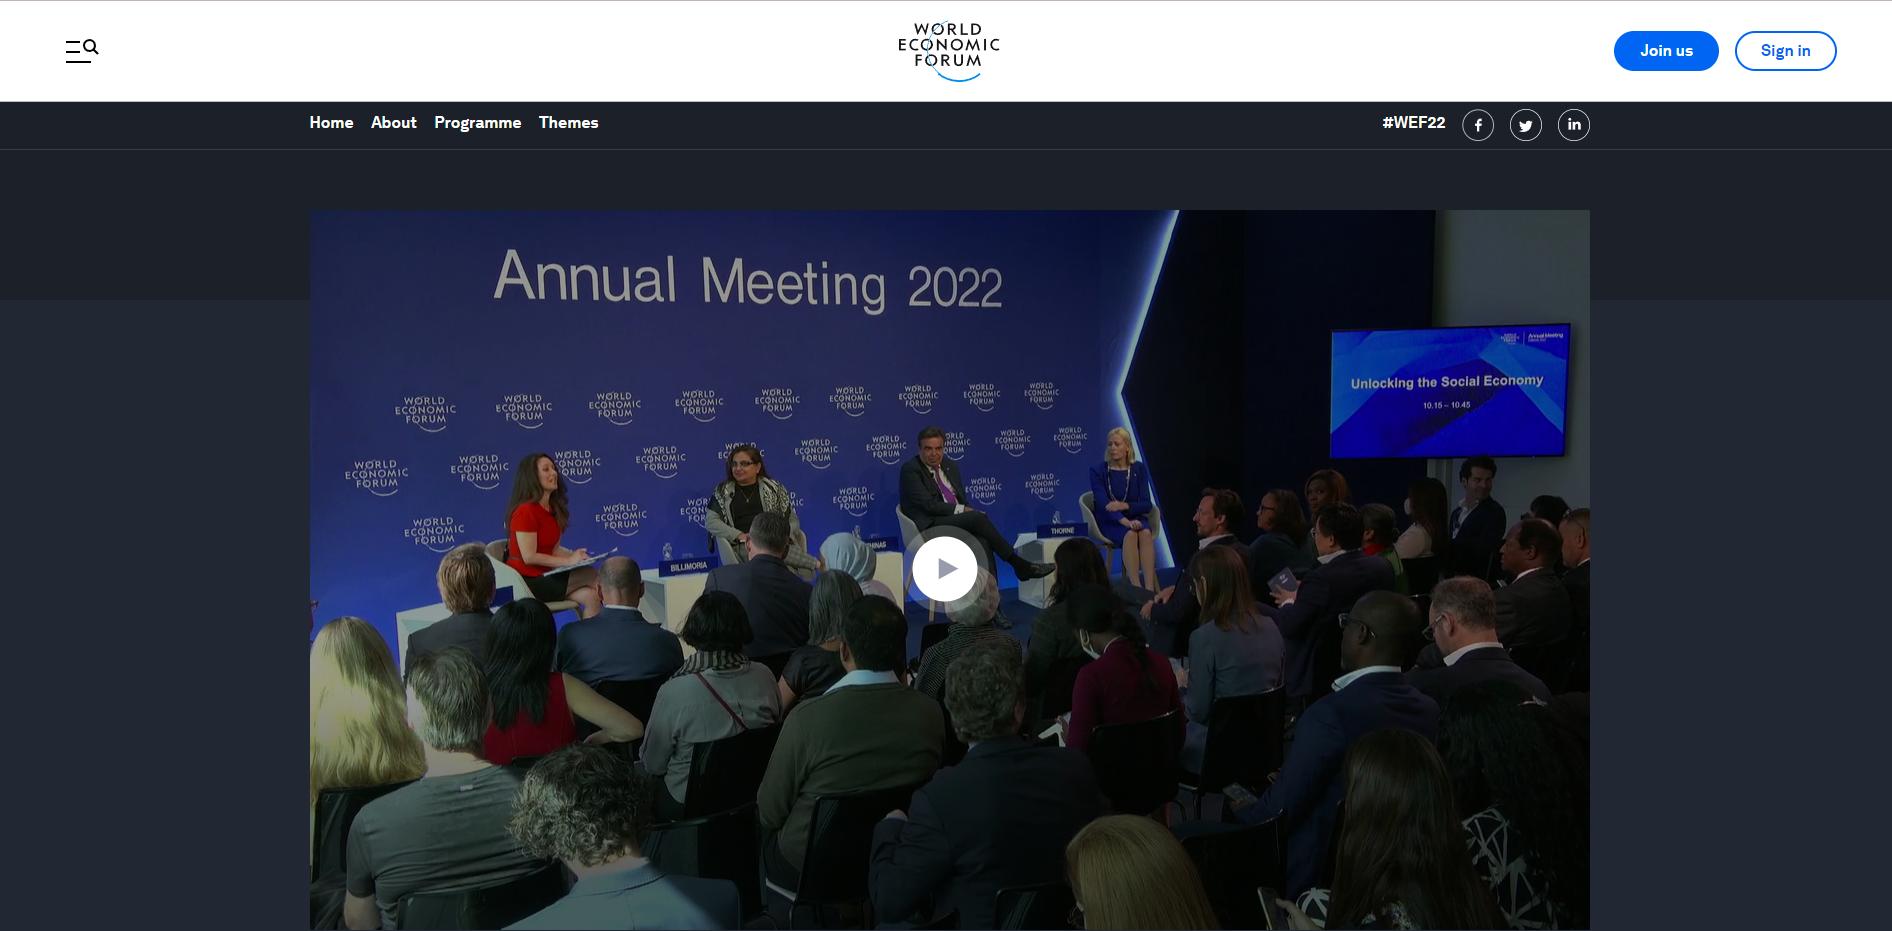The image size is (1892, 931).
Task: Open the About nav item
Action: coord(394,123)
